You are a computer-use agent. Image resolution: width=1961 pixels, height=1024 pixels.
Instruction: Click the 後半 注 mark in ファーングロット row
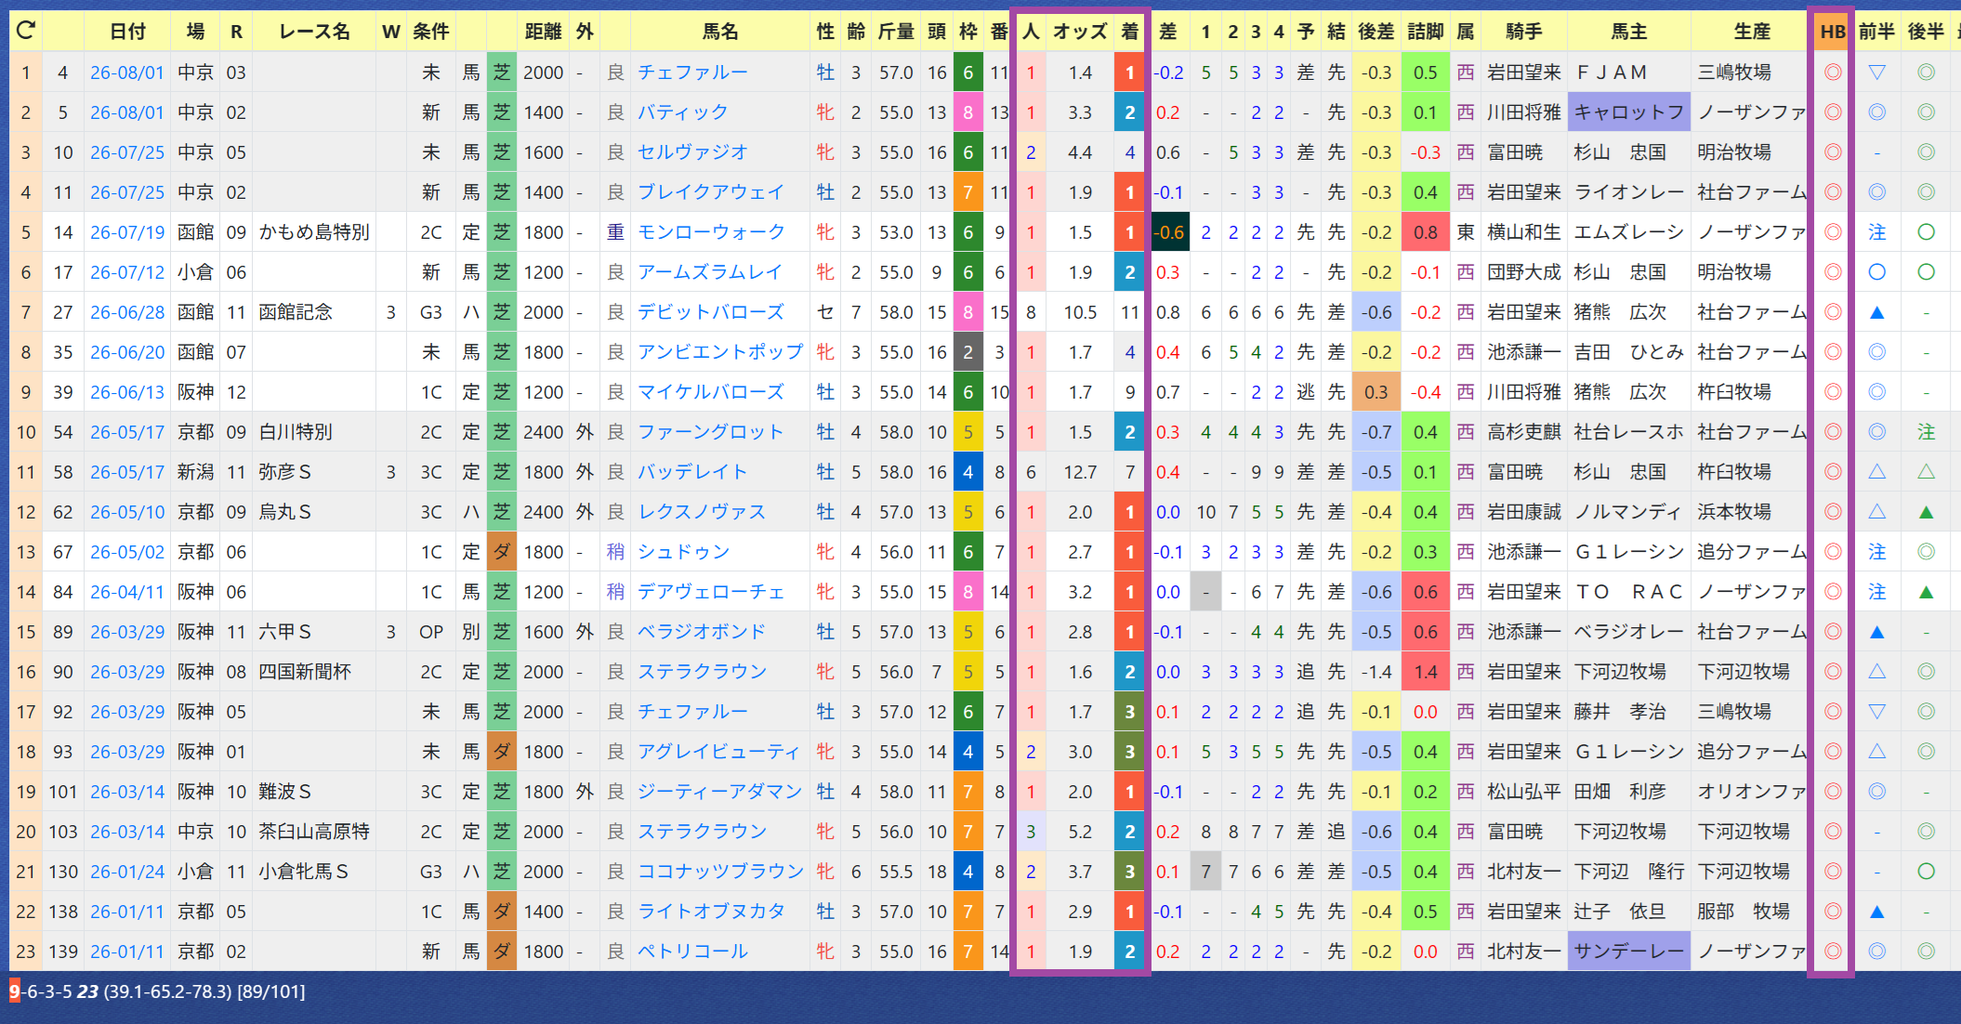(1926, 432)
